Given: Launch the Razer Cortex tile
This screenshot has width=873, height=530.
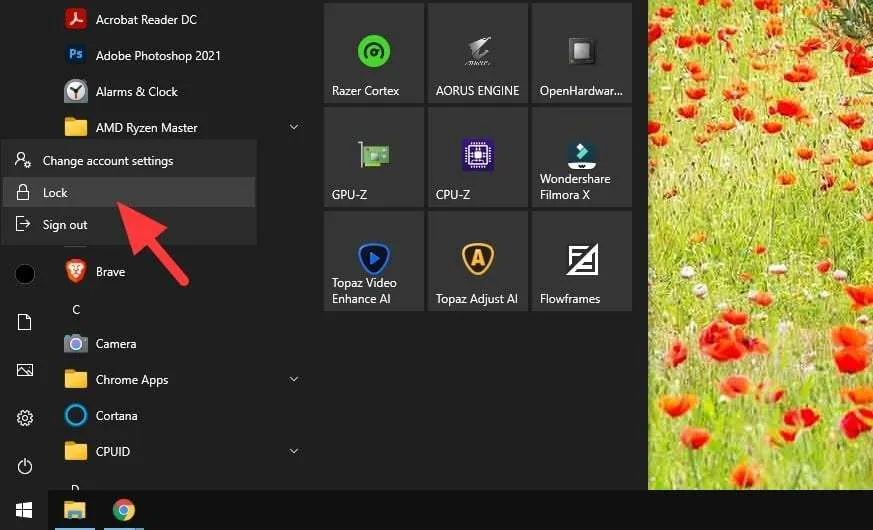Looking at the screenshot, I should click(x=374, y=53).
